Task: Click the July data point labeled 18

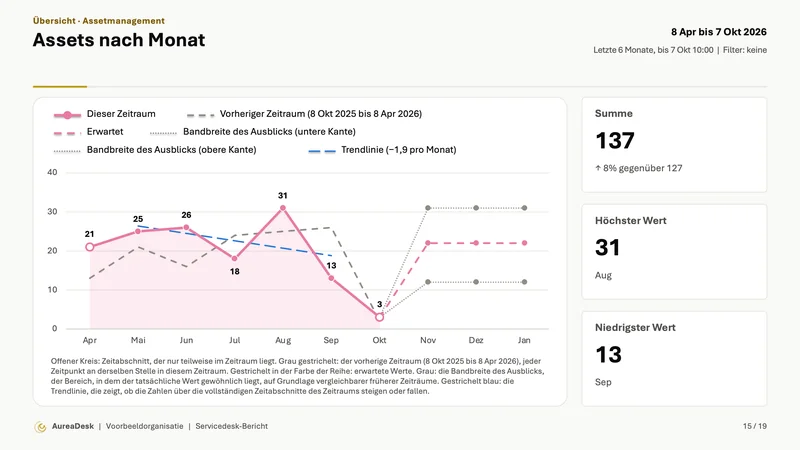Action: tap(235, 259)
